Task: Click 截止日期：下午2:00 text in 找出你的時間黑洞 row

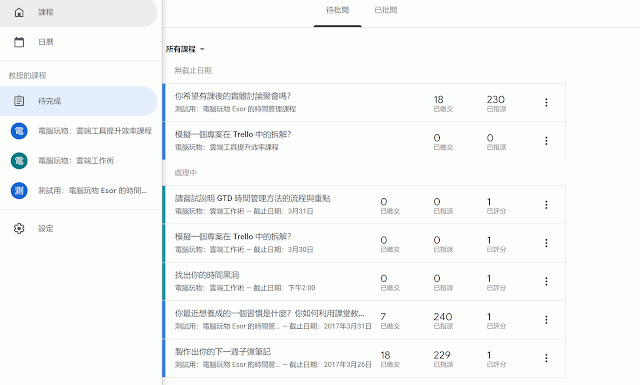Action: 284,288
